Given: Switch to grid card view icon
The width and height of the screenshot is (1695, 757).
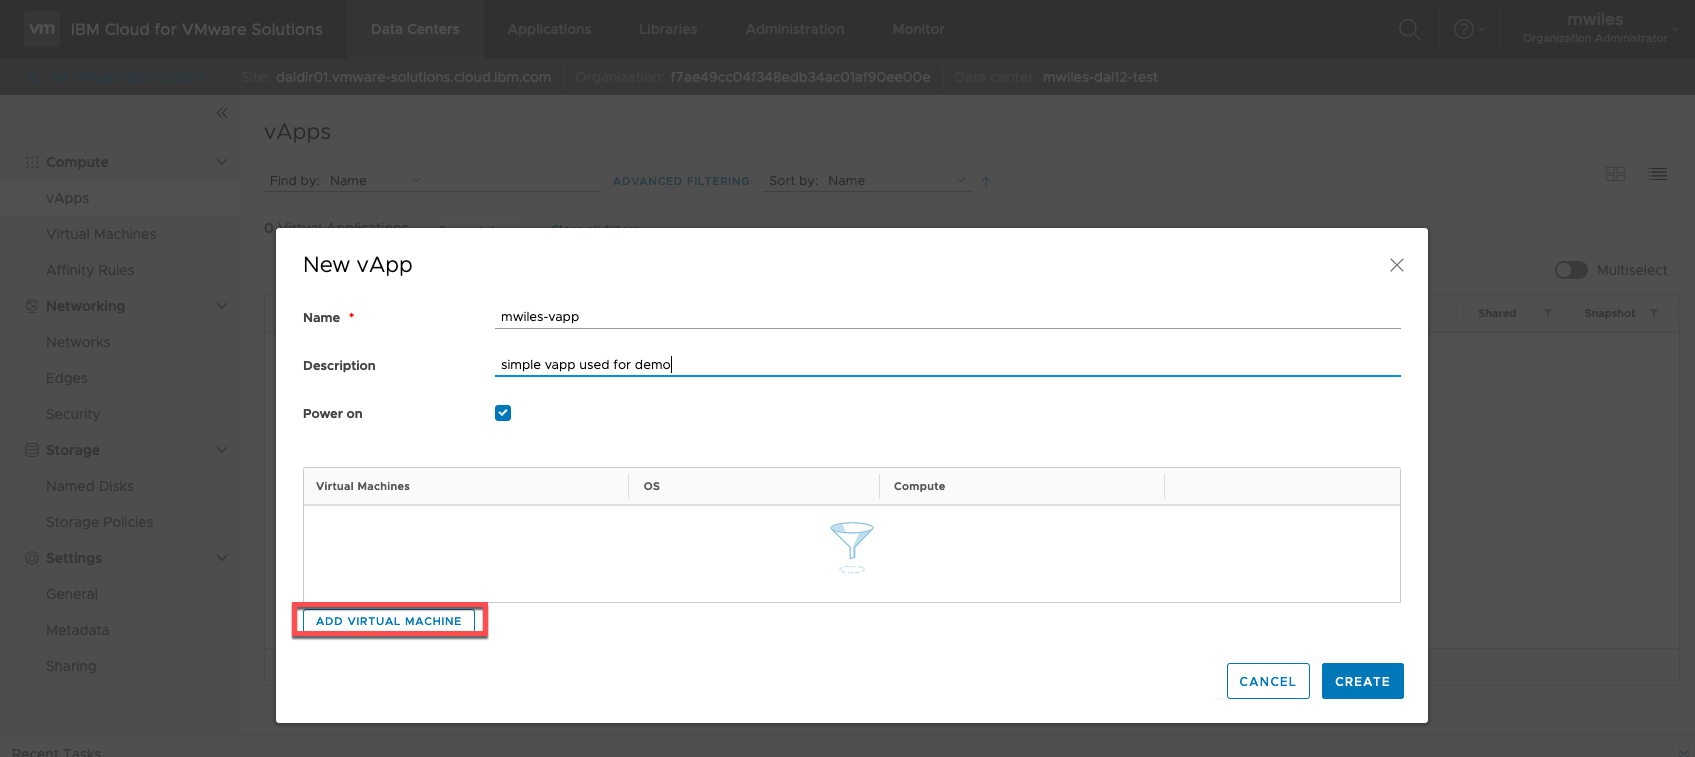Looking at the screenshot, I should (1615, 174).
